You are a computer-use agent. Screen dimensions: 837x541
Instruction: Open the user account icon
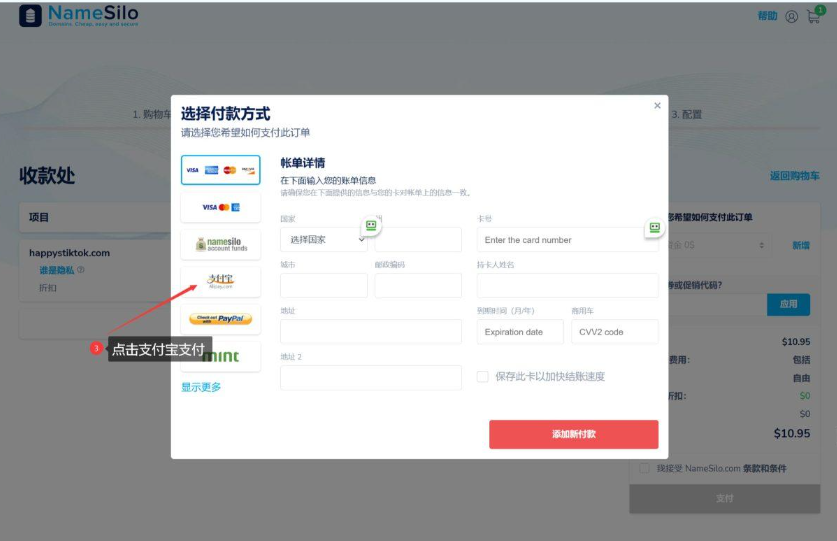(791, 17)
